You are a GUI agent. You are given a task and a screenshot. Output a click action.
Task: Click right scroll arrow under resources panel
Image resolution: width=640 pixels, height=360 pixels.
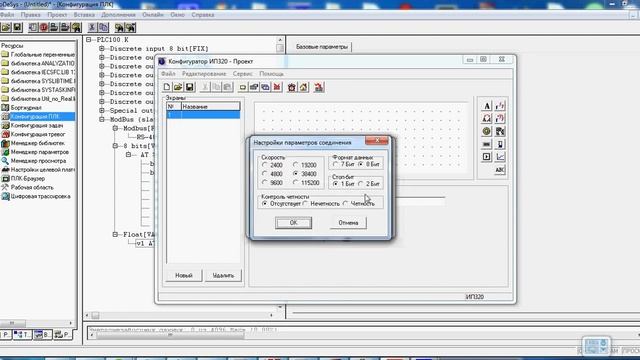(x=71, y=323)
